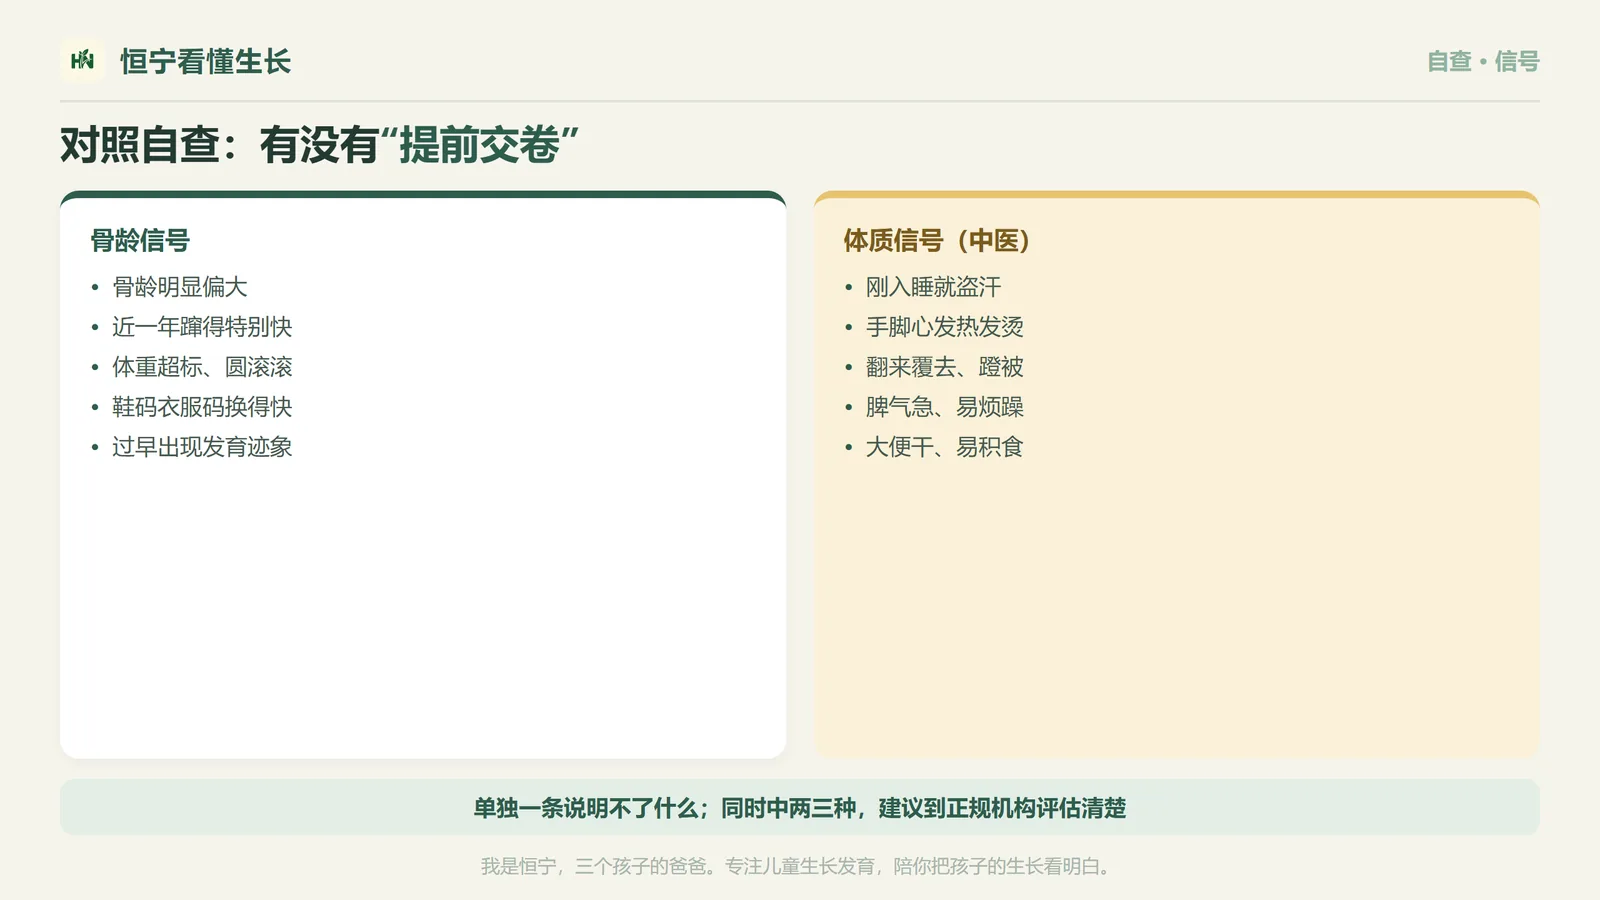Select the bullet 手脚心发热发烫
1600x900 pixels.
[x=945, y=327]
